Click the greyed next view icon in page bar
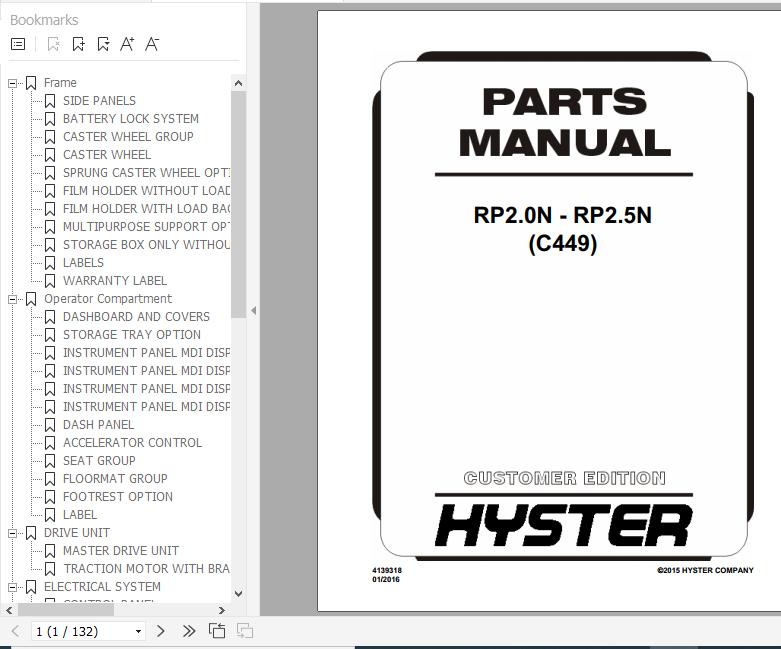 point(245,631)
